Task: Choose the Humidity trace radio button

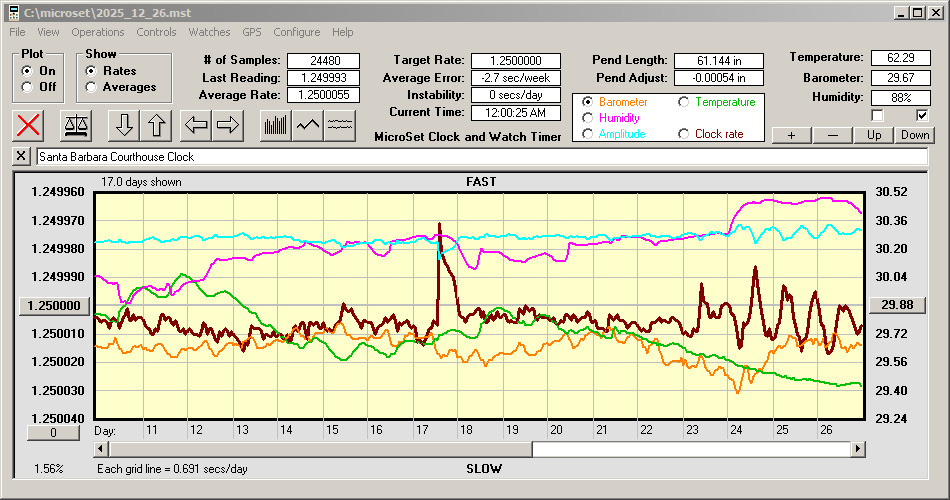Action: 588,118
